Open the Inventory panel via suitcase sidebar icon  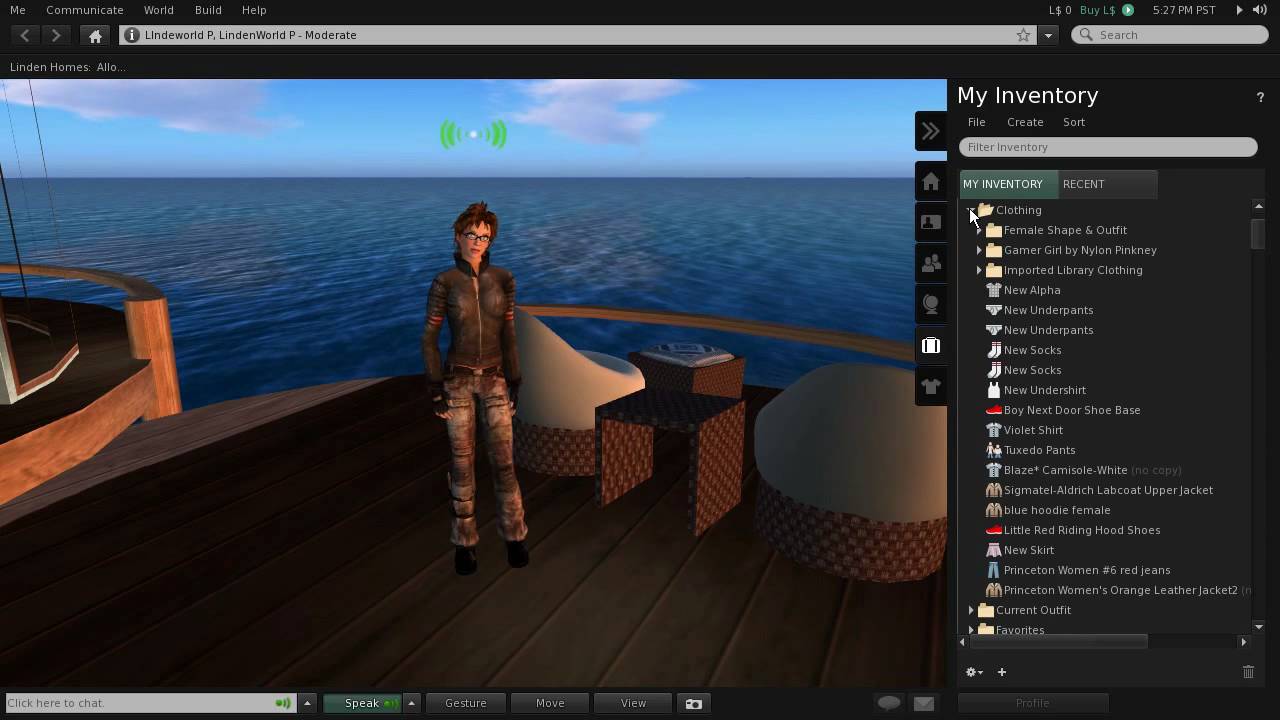(x=930, y=345)
